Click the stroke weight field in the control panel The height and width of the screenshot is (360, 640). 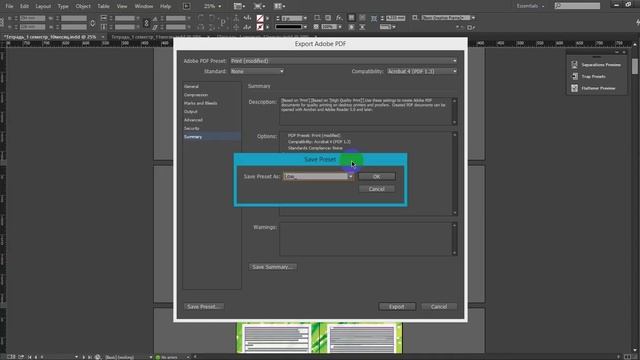292,18
